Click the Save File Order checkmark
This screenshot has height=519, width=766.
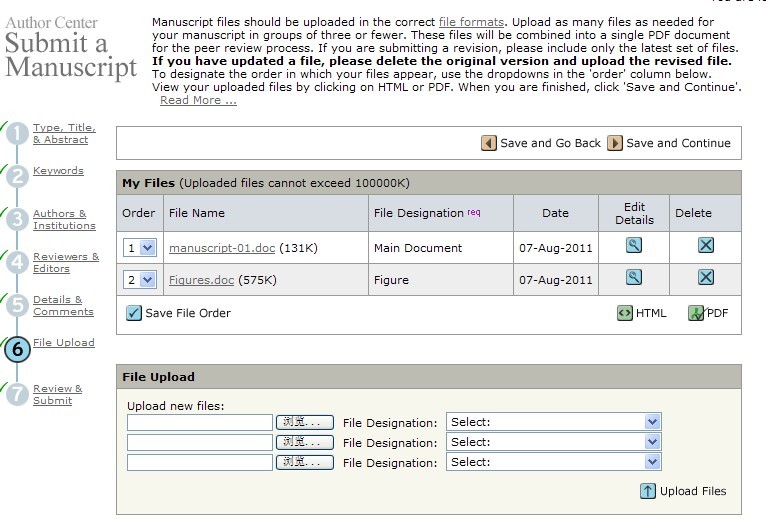tap(134, 313)
